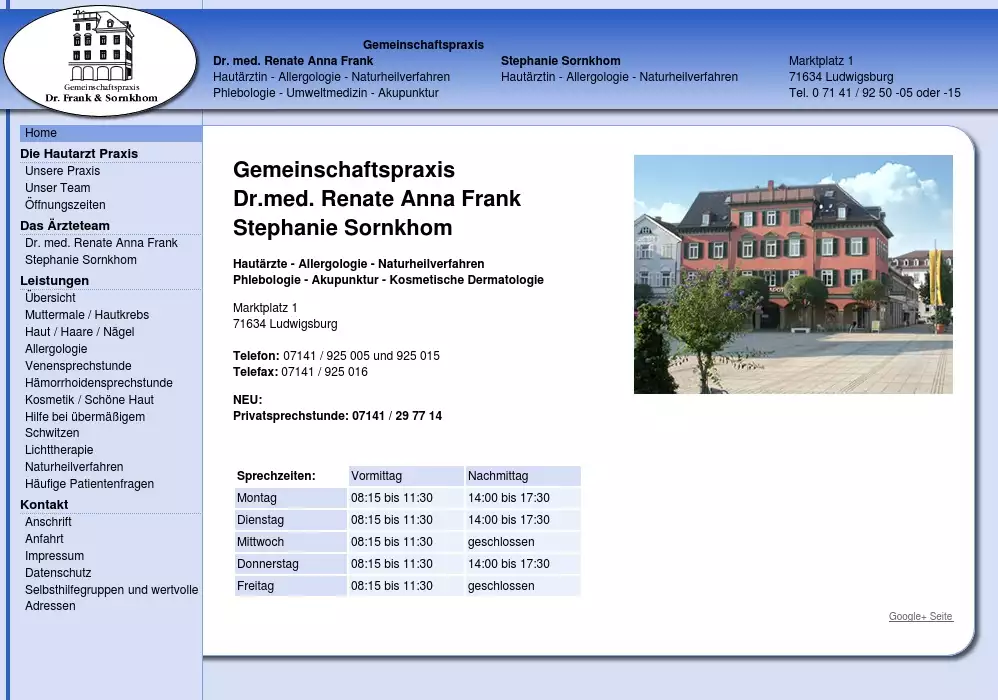This screenshot has height=700, width=998.
Task: View the Impressum page
Action: pyautogui.click(x=54, y=556)
